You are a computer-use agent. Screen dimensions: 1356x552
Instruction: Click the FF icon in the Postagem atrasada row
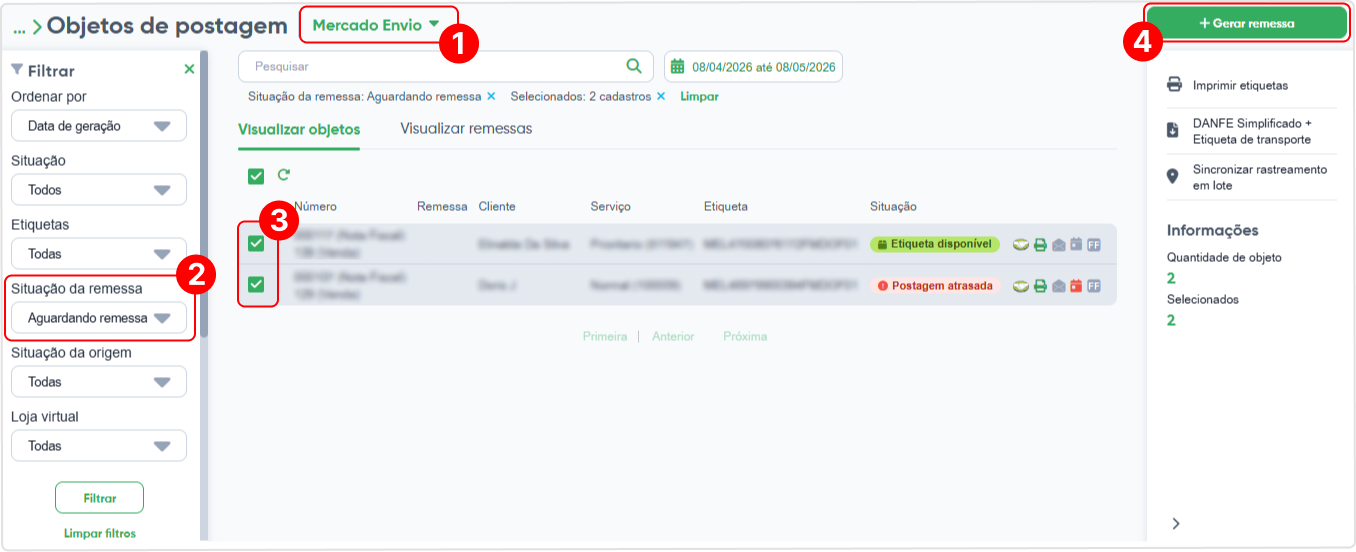1094,286
